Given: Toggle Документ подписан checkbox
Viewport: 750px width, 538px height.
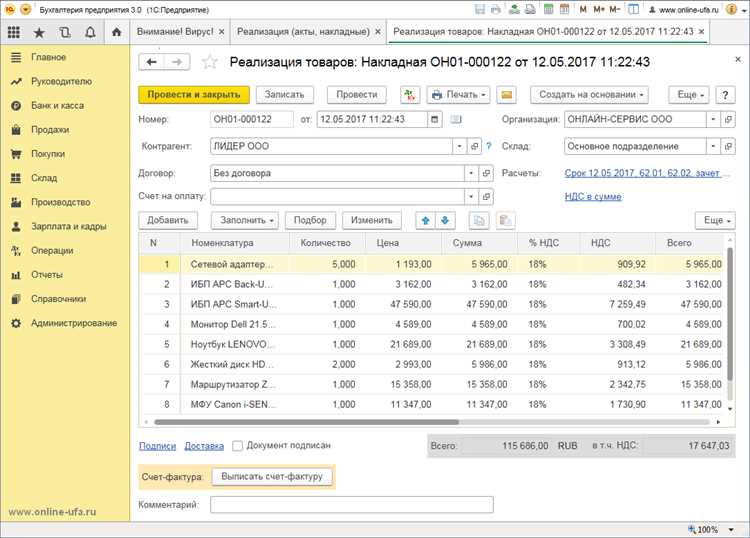Looking at the screenshot, I should tap(237, 446).
